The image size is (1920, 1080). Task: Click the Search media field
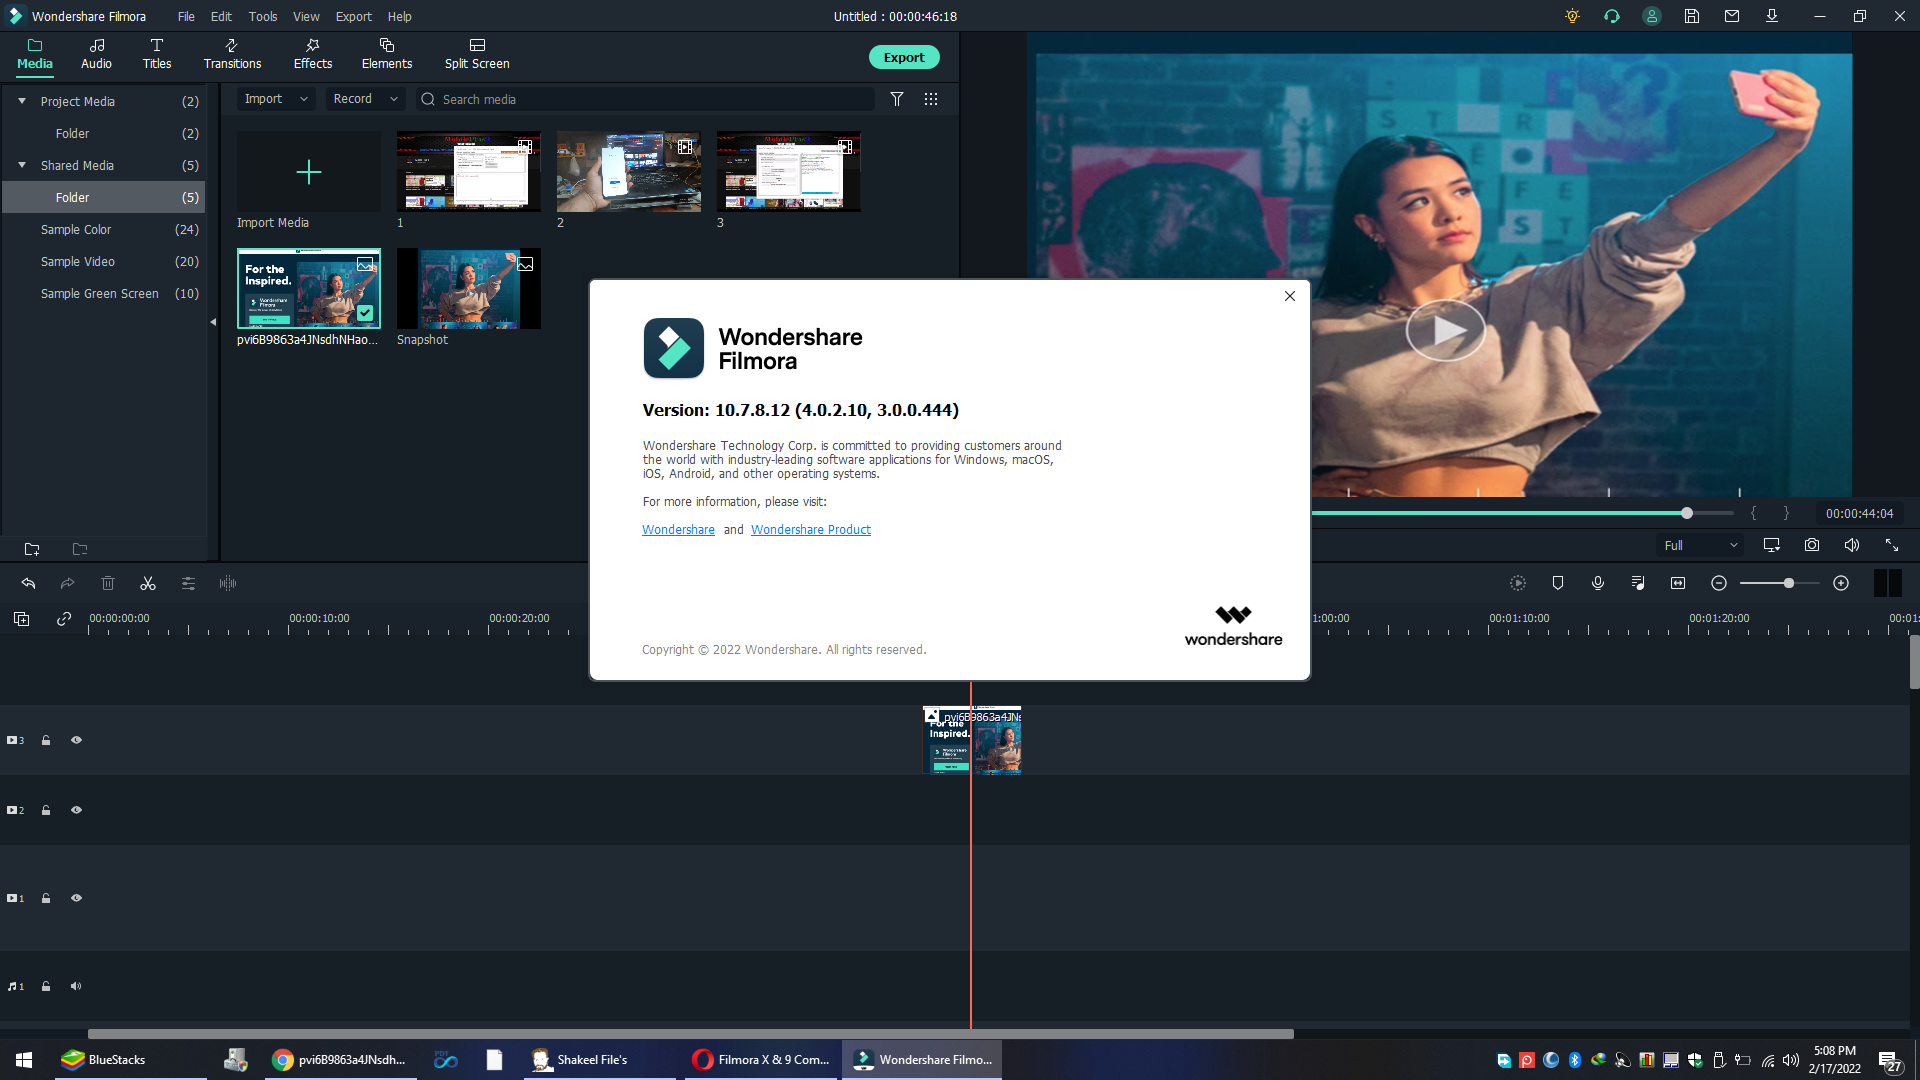click(645, 99)
